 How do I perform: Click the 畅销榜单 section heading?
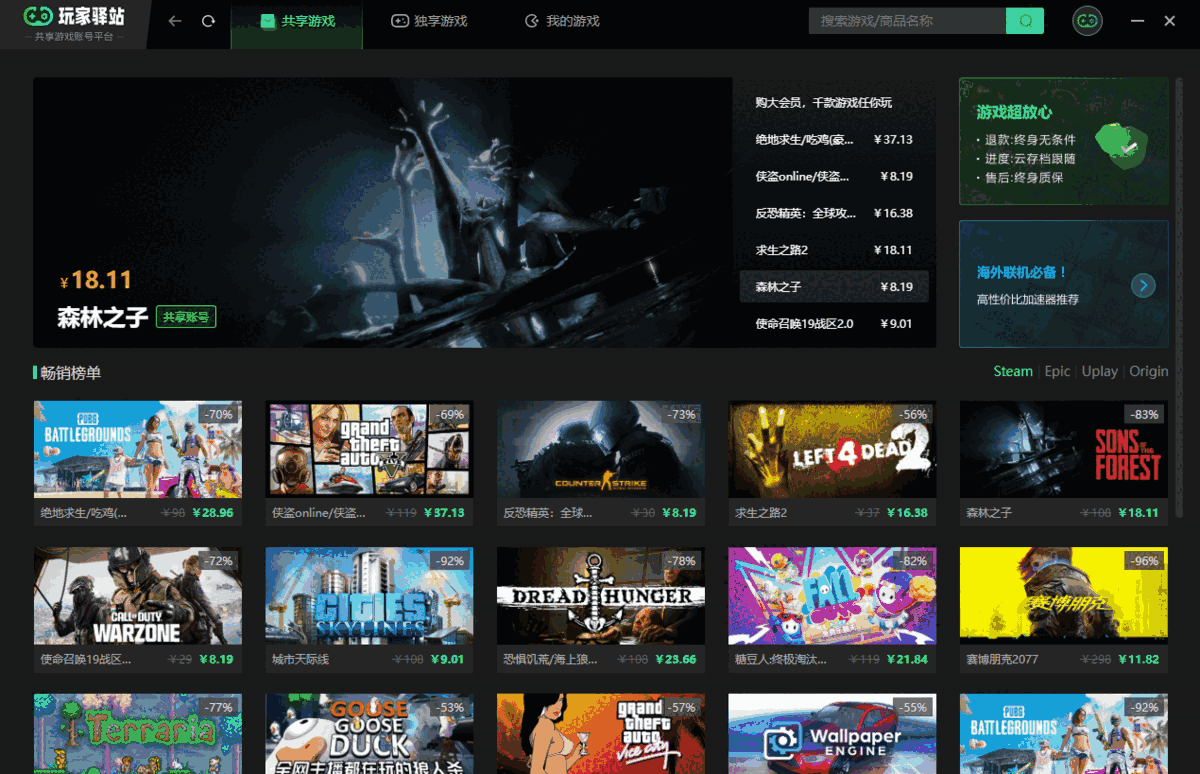(71, 373)
